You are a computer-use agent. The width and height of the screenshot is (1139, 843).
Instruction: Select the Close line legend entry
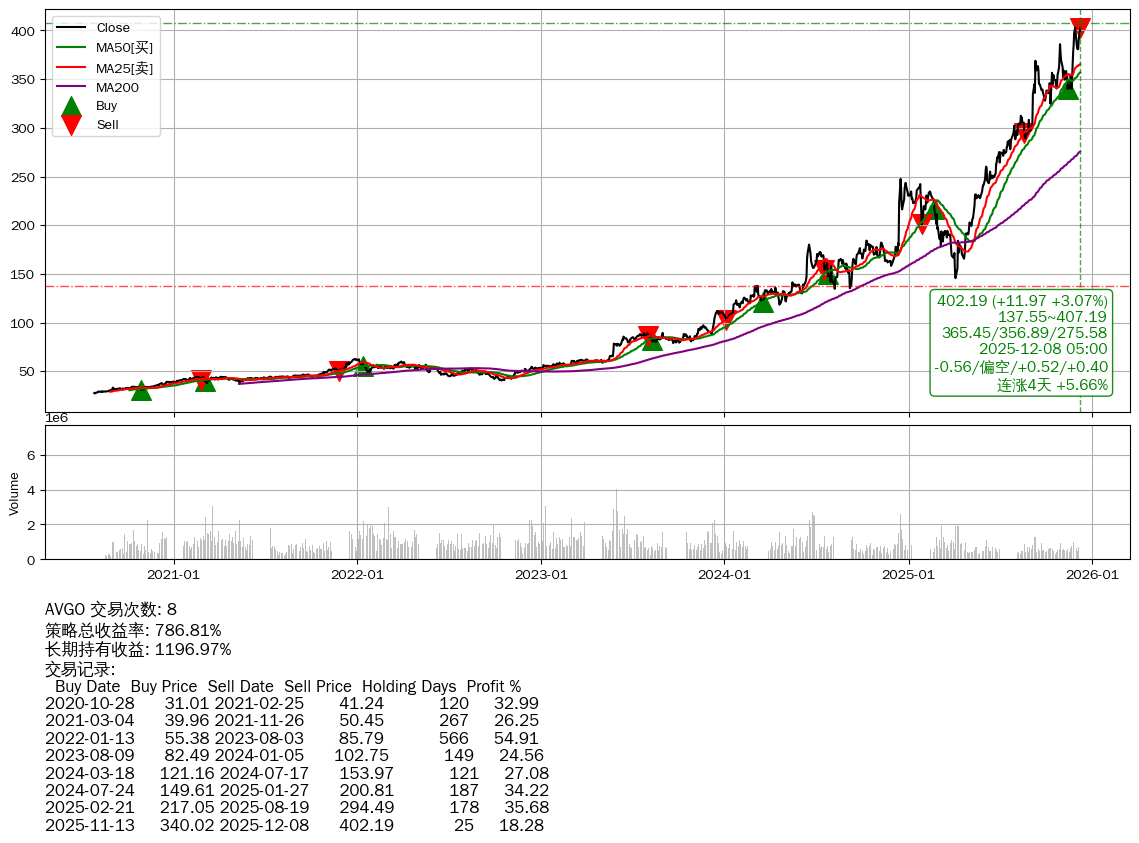pos(113,28)
